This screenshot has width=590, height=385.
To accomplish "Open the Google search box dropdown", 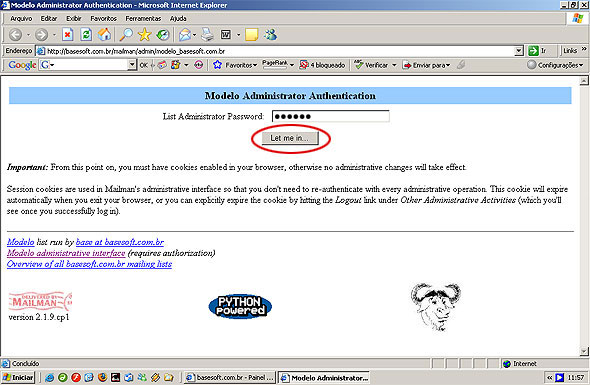I will pos(132,65).
